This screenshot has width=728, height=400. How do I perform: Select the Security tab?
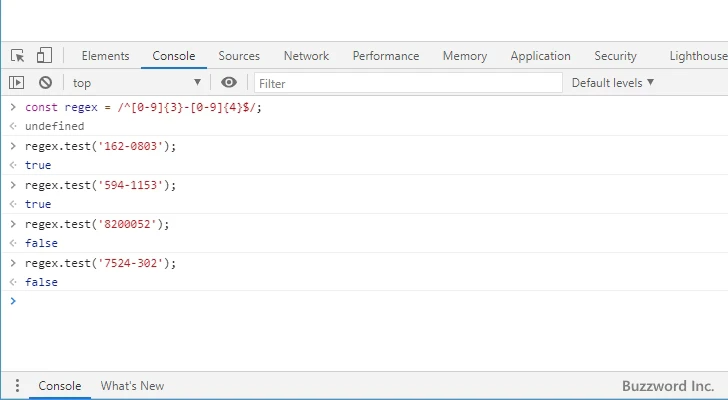[x=615, y=56]
